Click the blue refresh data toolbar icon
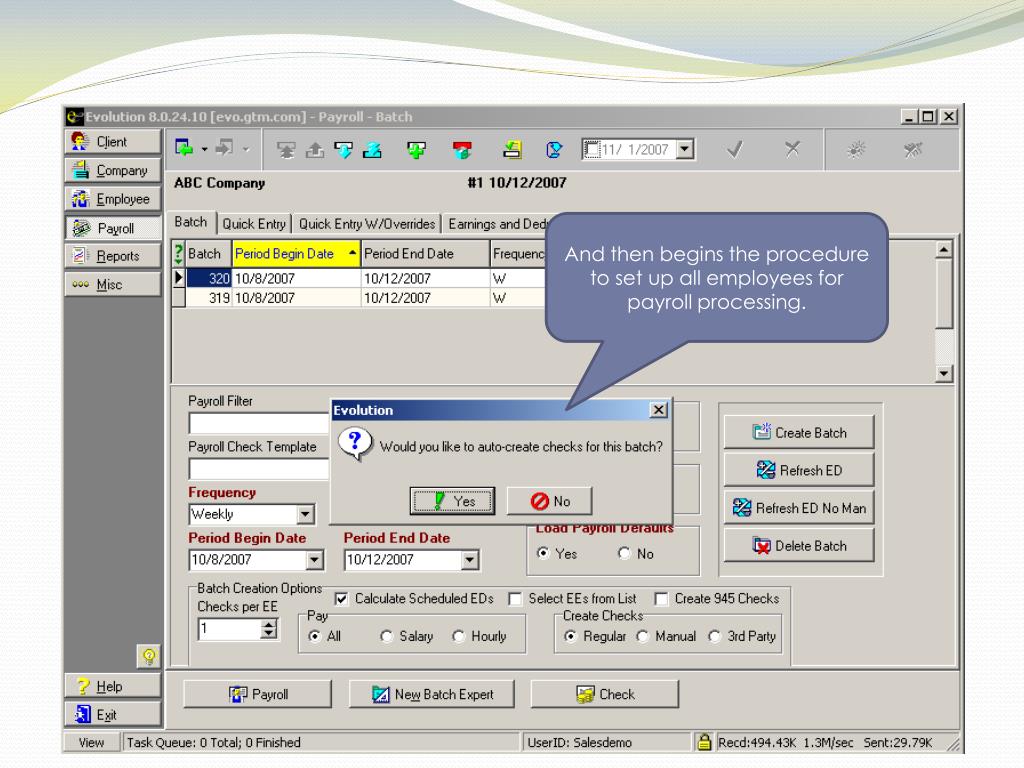1024x768 pixels. click(554, 150)
